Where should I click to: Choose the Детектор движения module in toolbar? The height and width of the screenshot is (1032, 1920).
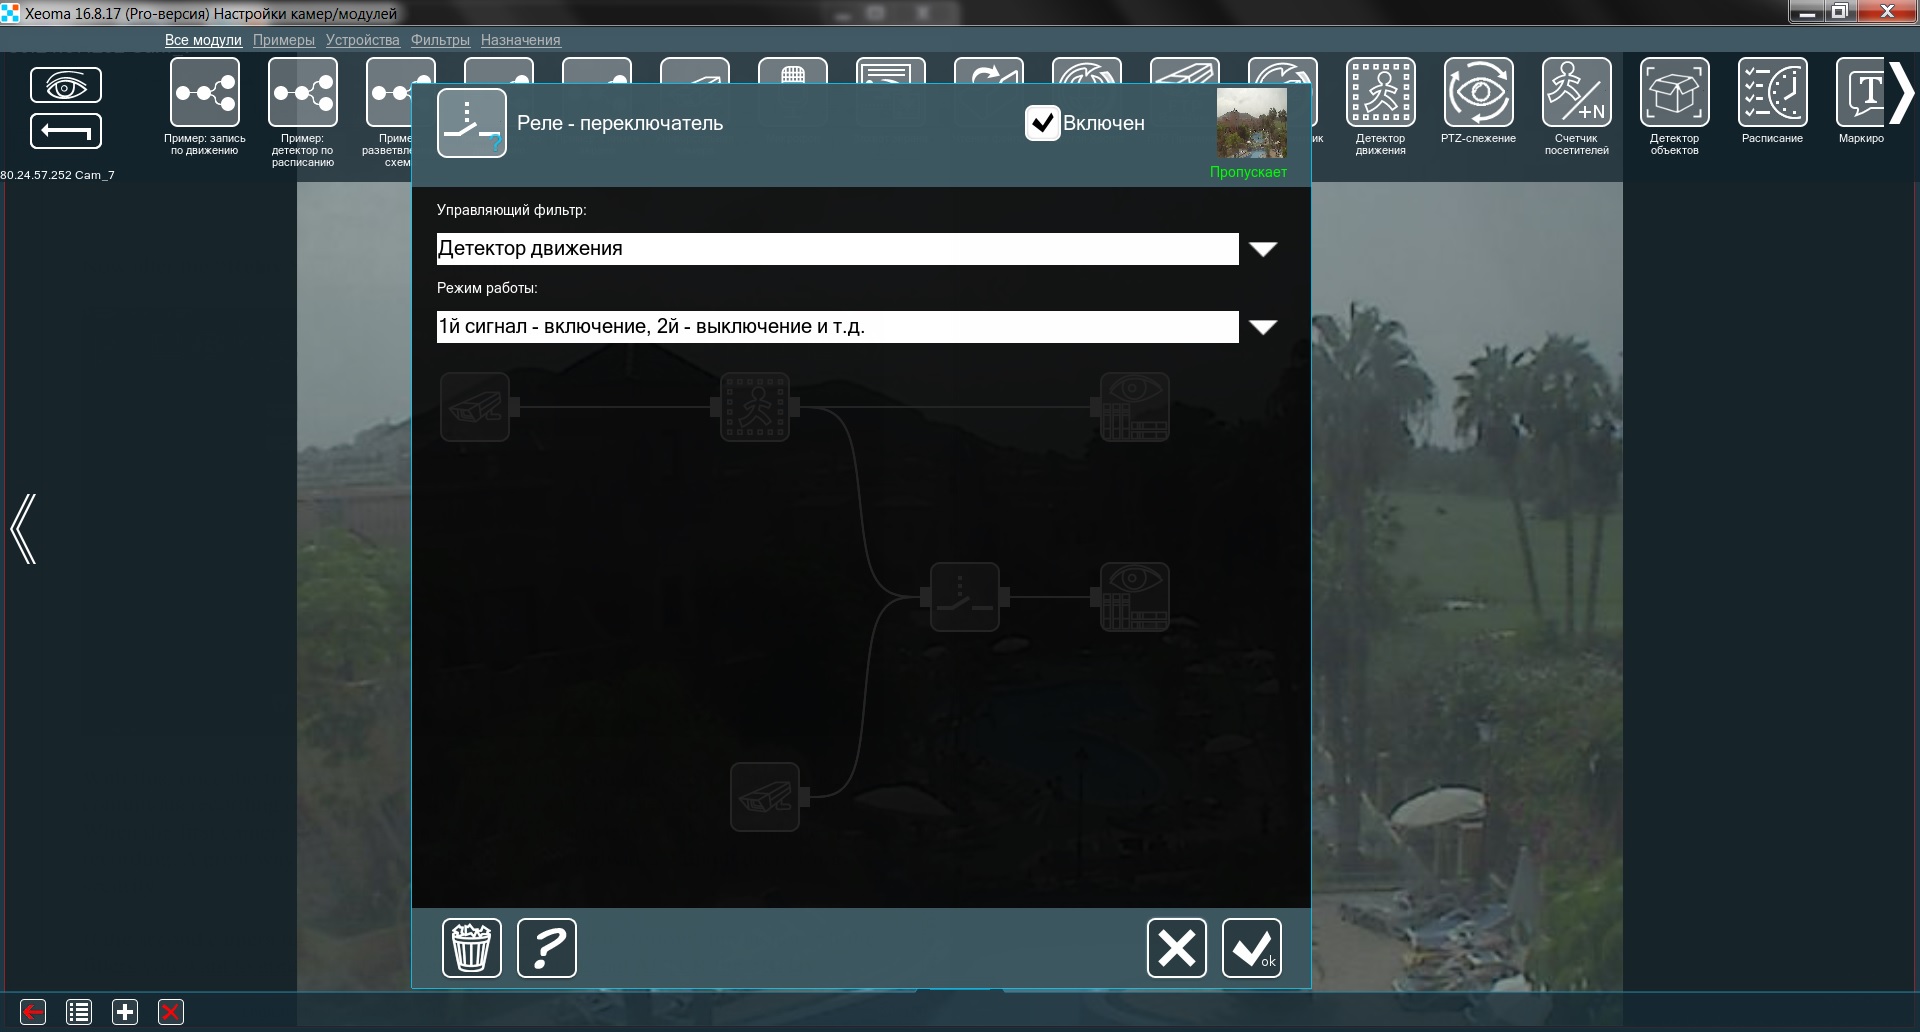tap(1380, 93)
